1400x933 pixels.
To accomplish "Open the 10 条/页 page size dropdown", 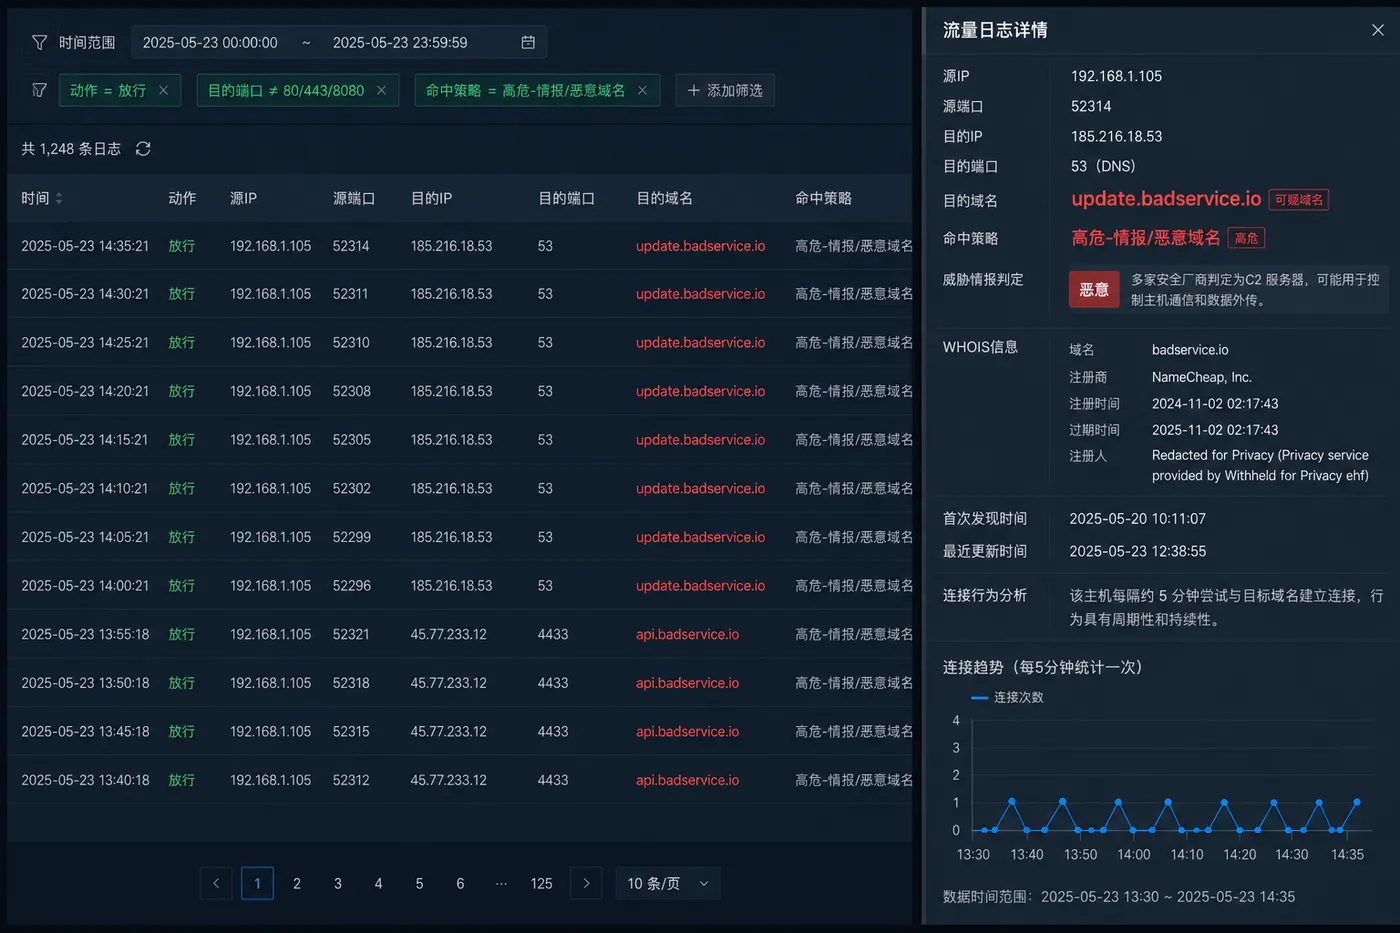I will pos(668,883).
